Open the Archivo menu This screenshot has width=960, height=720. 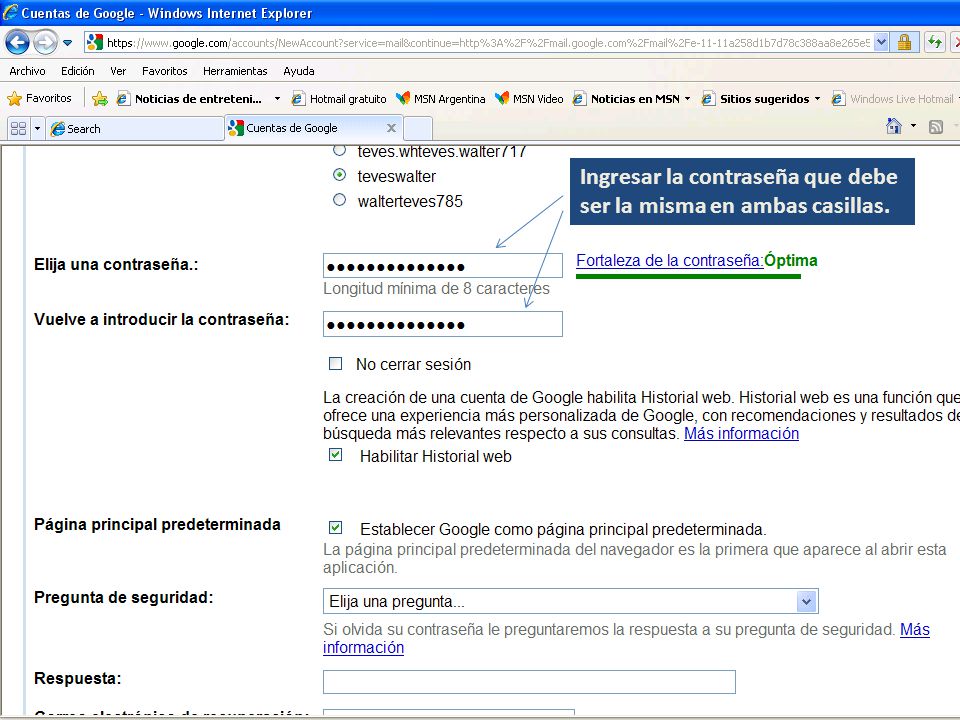tap(27, 71)
